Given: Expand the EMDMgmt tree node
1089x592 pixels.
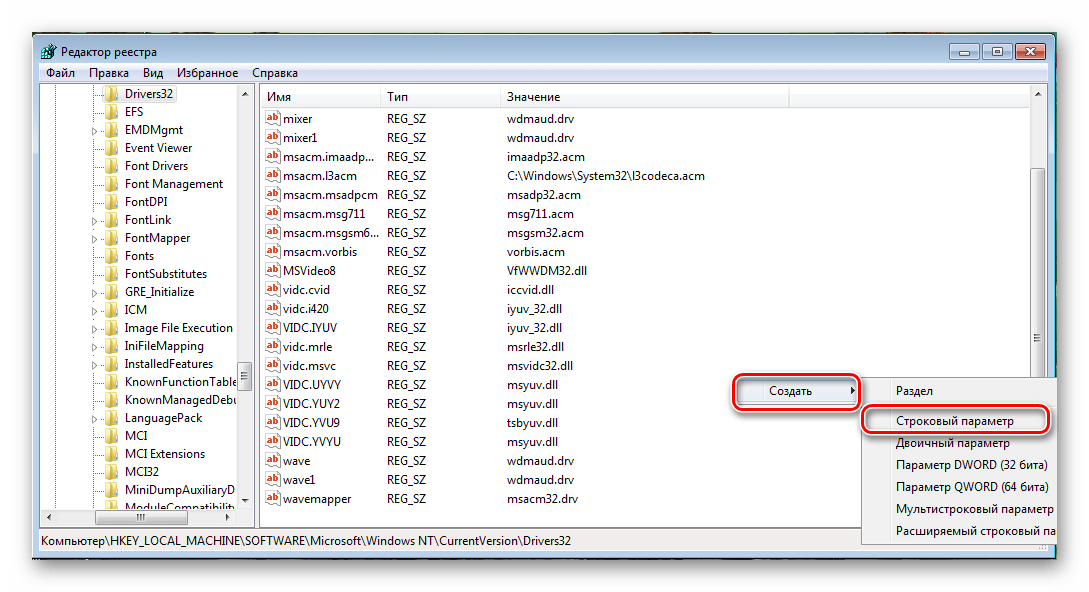Looking at the screenshot, I should [95, 130].
